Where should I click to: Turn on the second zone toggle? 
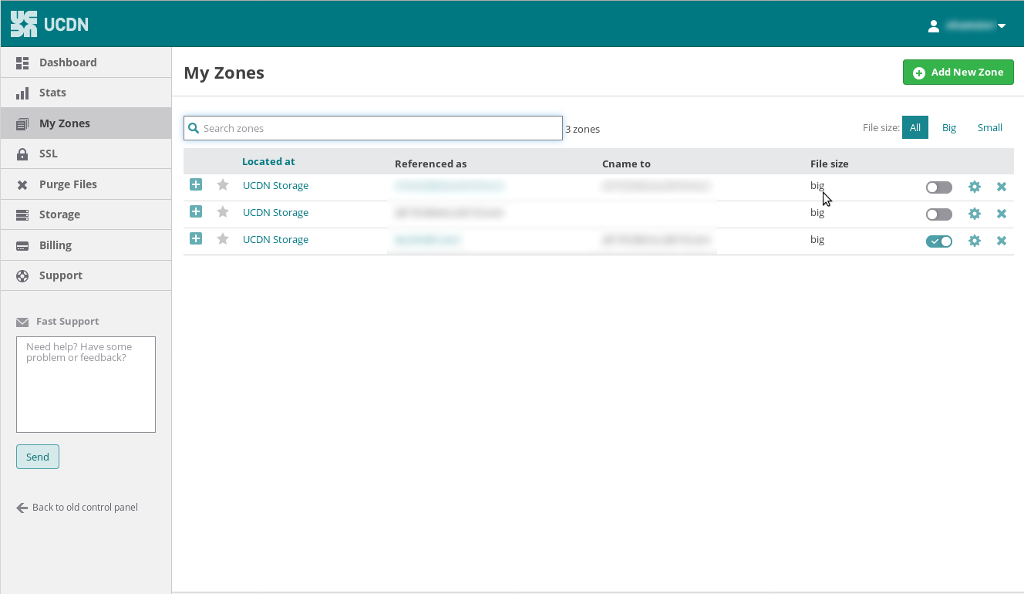(x=938, y=214)
